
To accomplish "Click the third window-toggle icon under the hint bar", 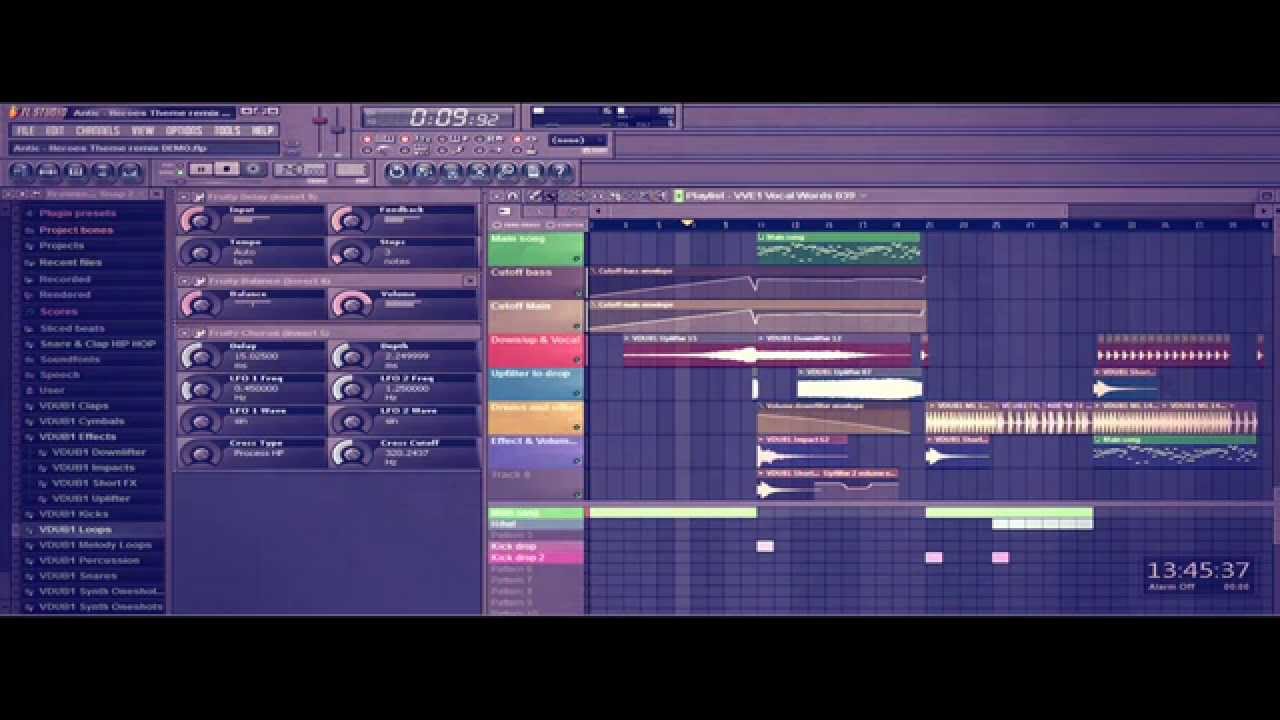I will point(76,172).
